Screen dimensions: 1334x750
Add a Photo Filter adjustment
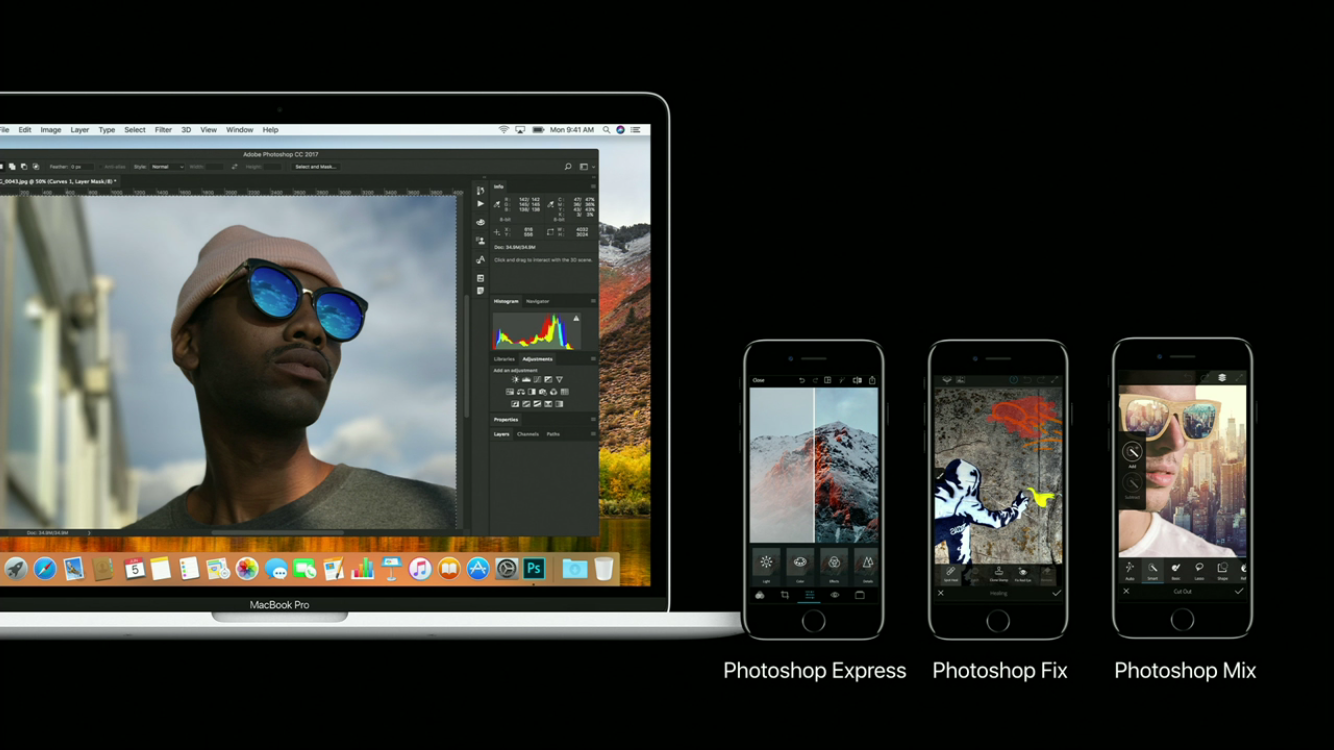click(x=543, y=392)
